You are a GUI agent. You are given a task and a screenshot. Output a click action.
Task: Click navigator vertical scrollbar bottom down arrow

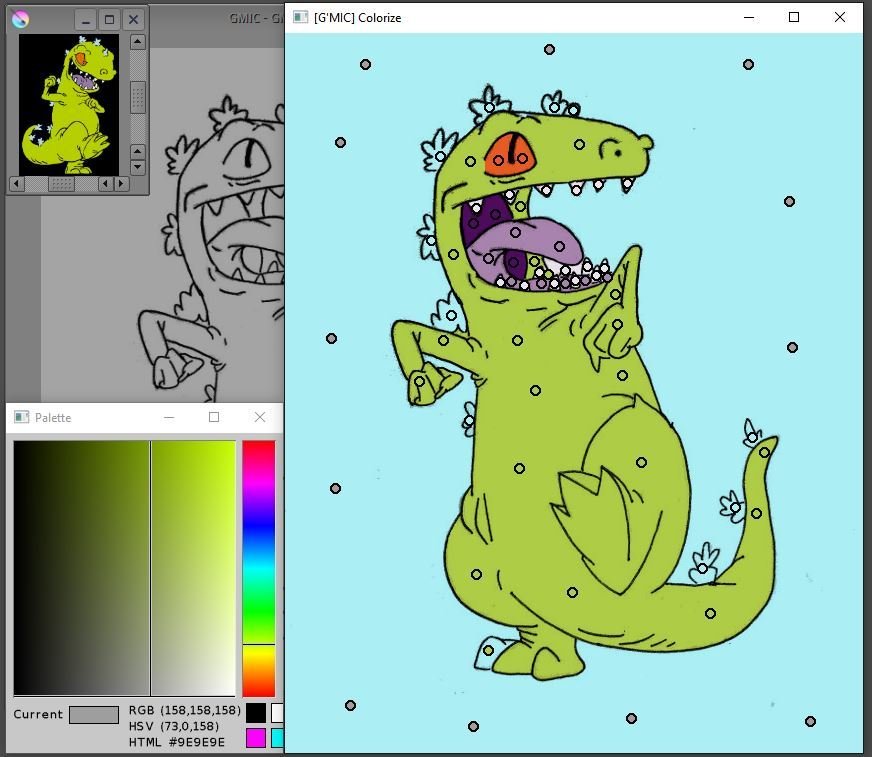pos(138,167)
